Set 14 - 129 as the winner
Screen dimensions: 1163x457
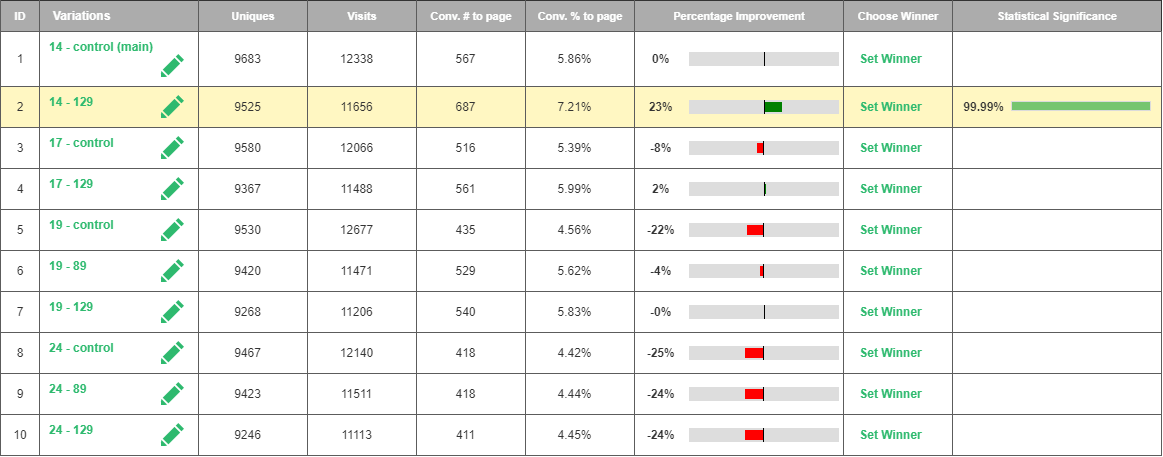(890, 107)
